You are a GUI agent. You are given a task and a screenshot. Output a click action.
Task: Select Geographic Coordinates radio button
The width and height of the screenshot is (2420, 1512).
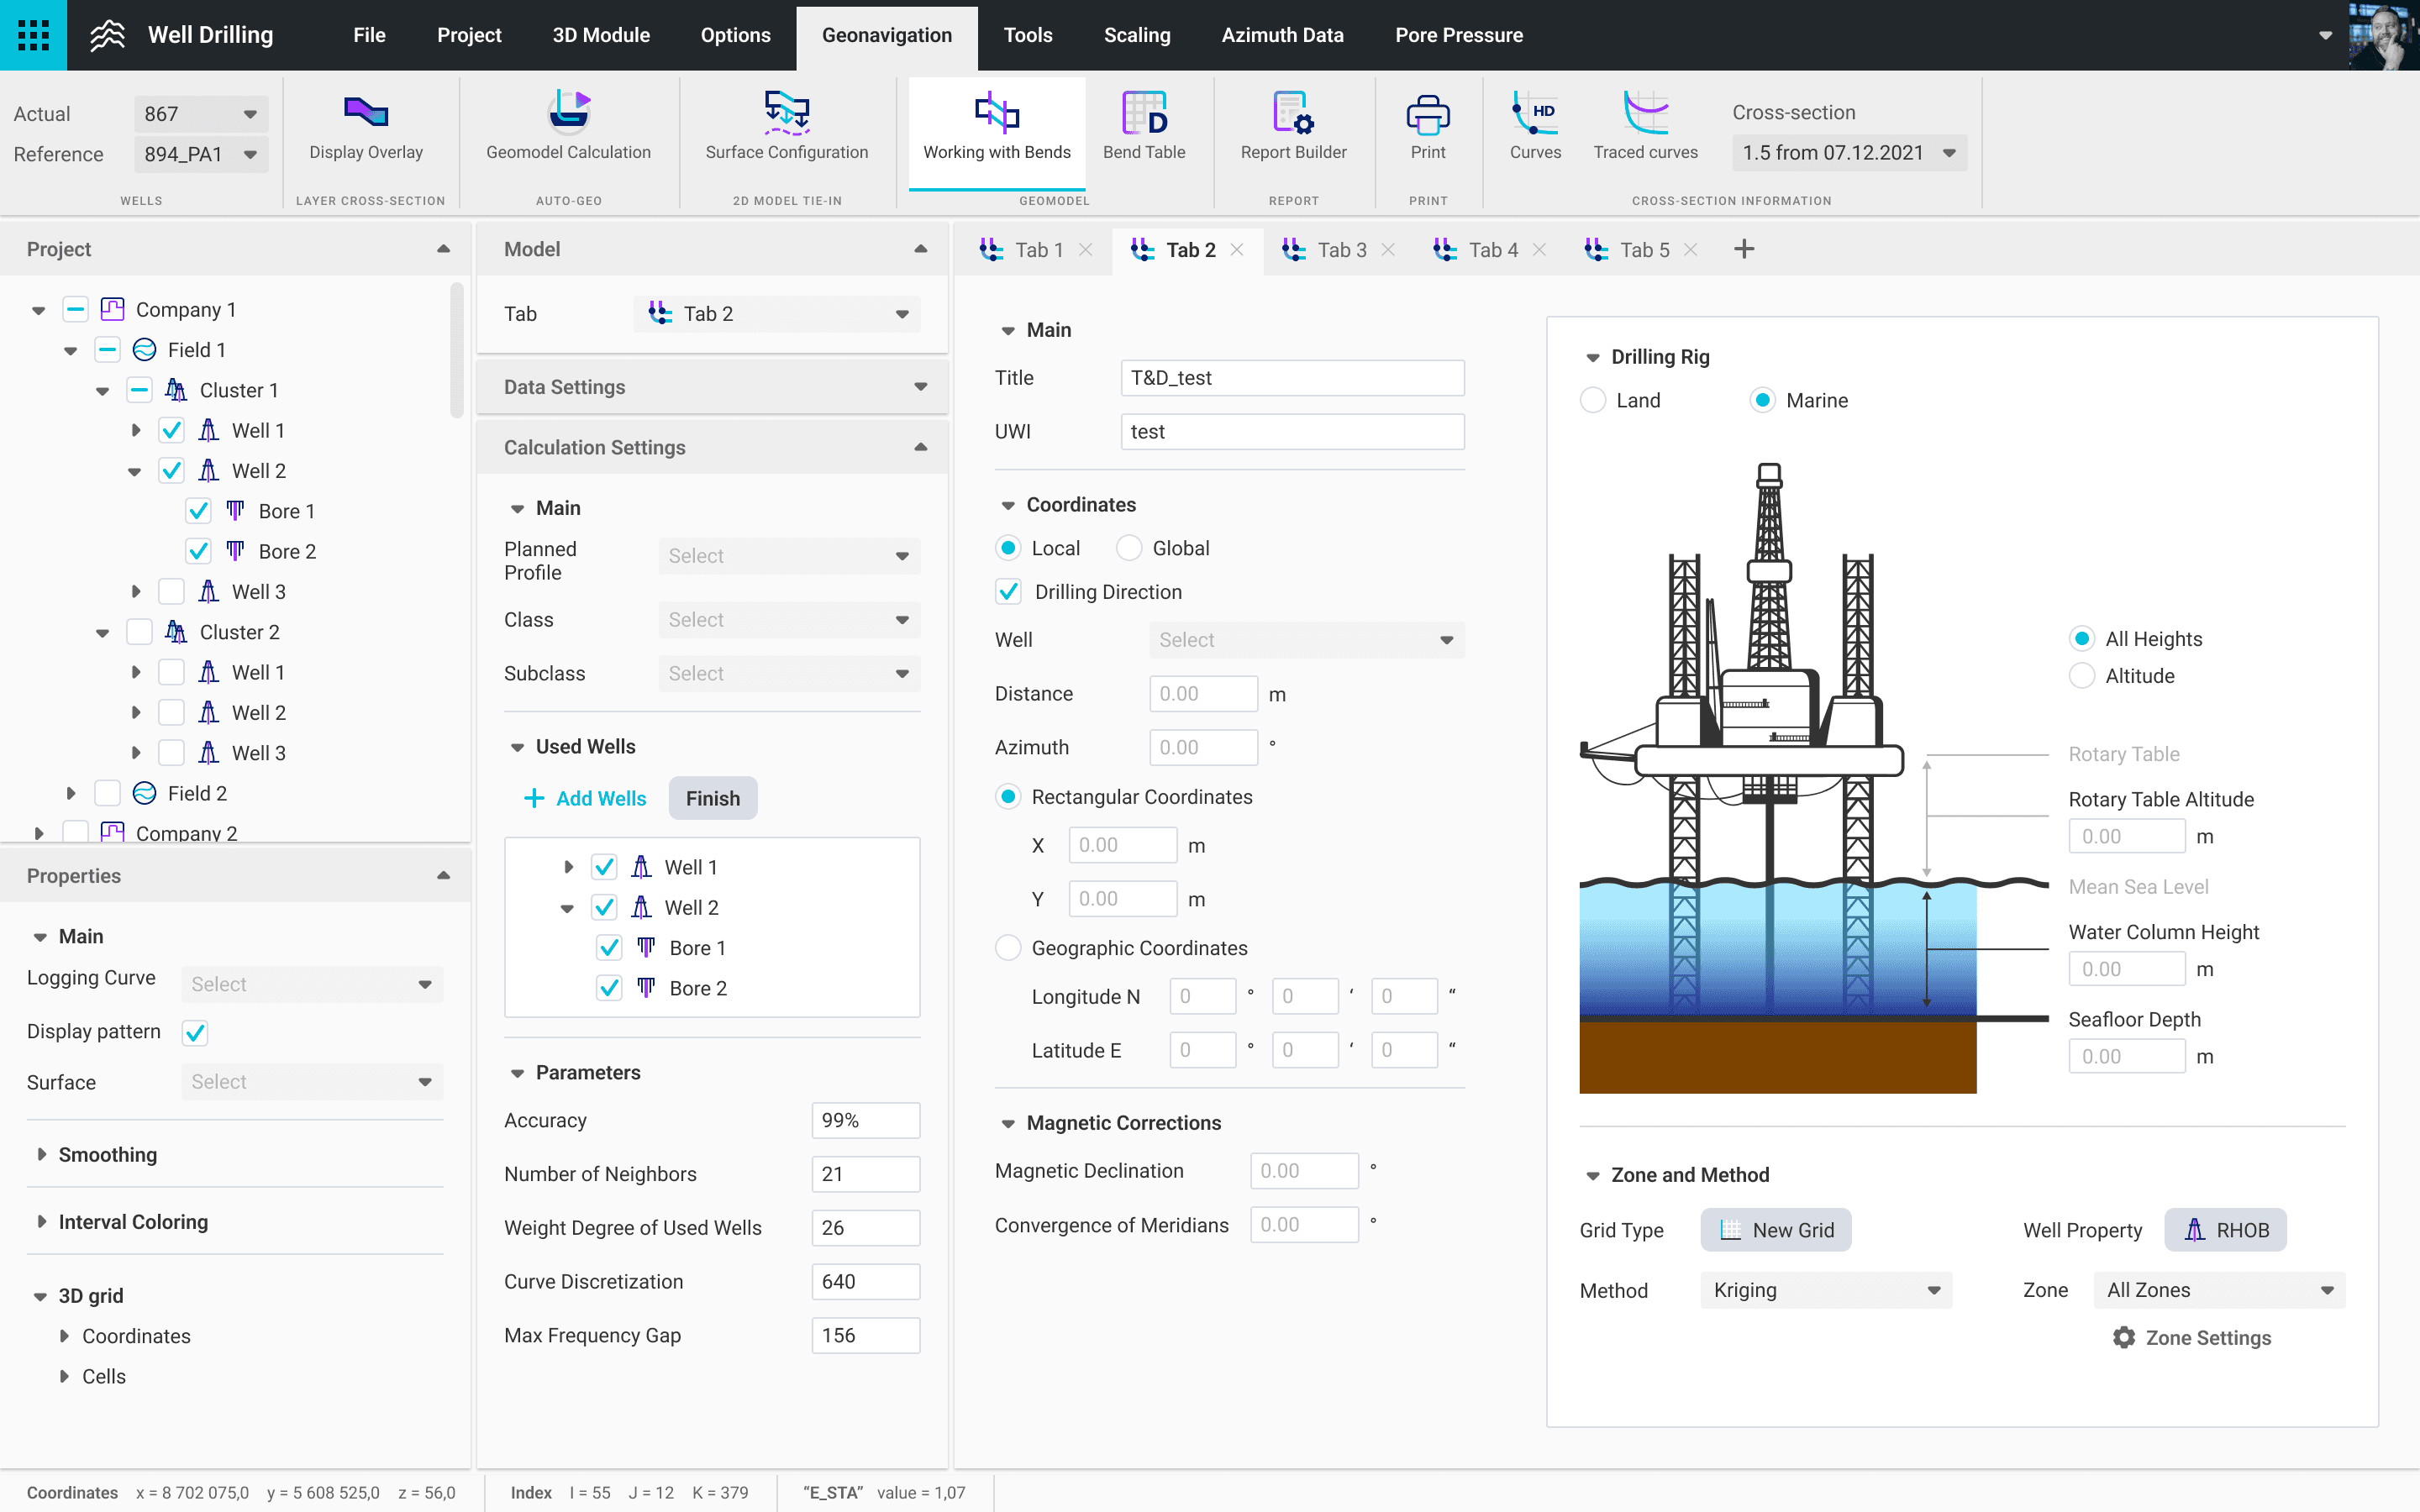pos(1008,948)
